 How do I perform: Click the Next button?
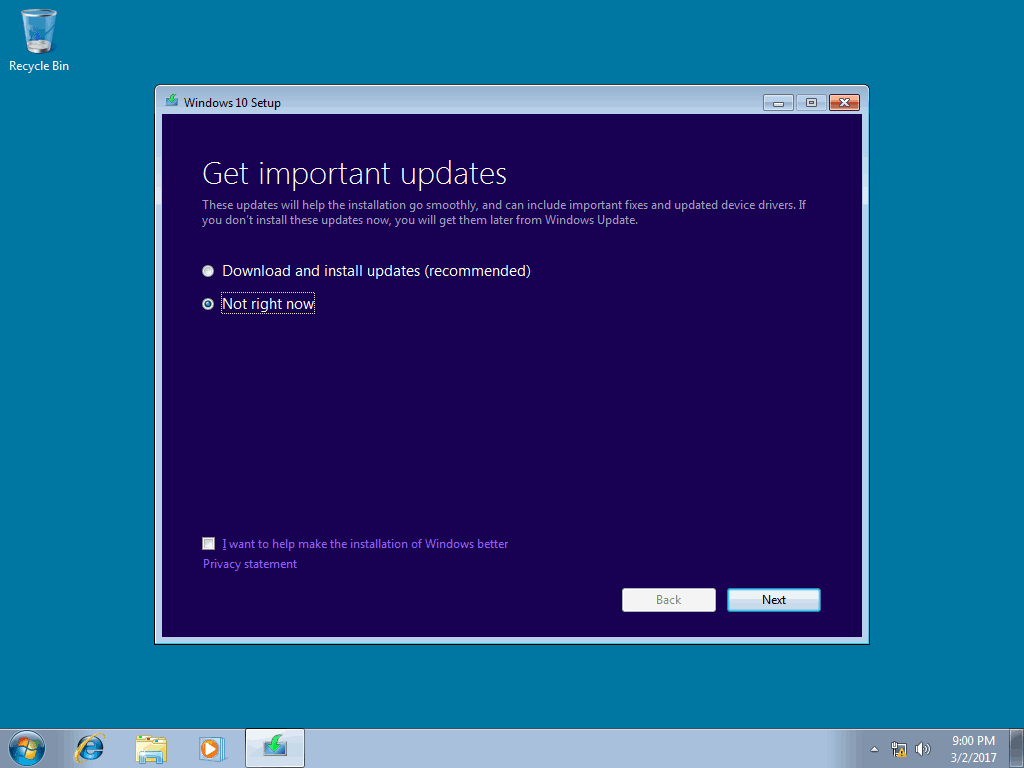click(x=774, y=600)
